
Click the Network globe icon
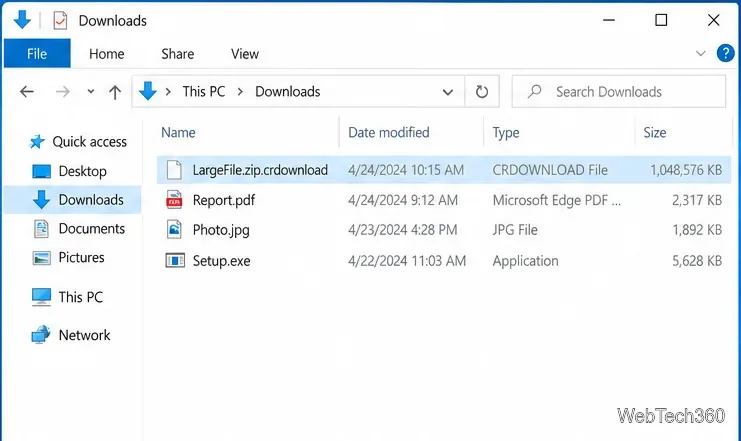41,334
